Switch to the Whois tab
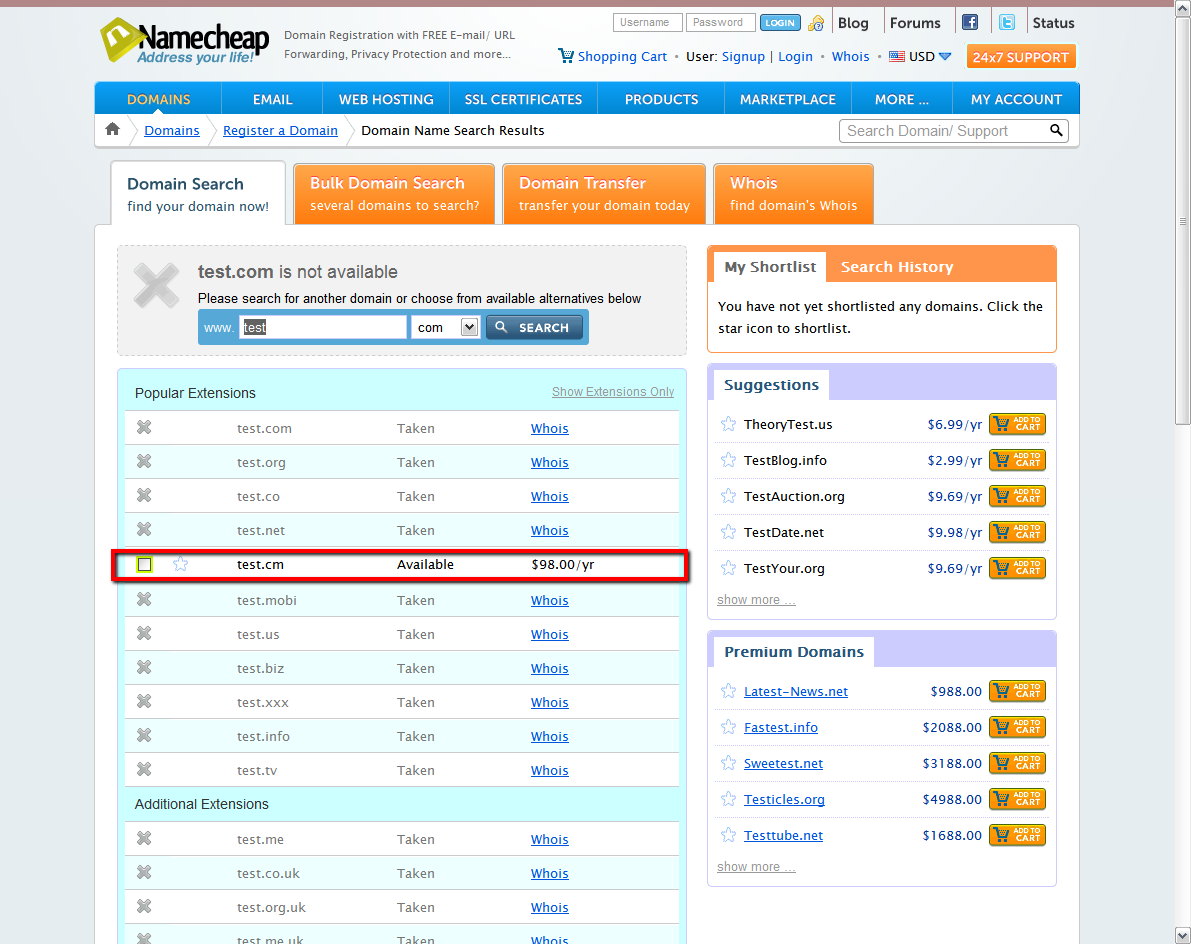The width and height of the screenshot is (1191, 944). tap(793, 194)
